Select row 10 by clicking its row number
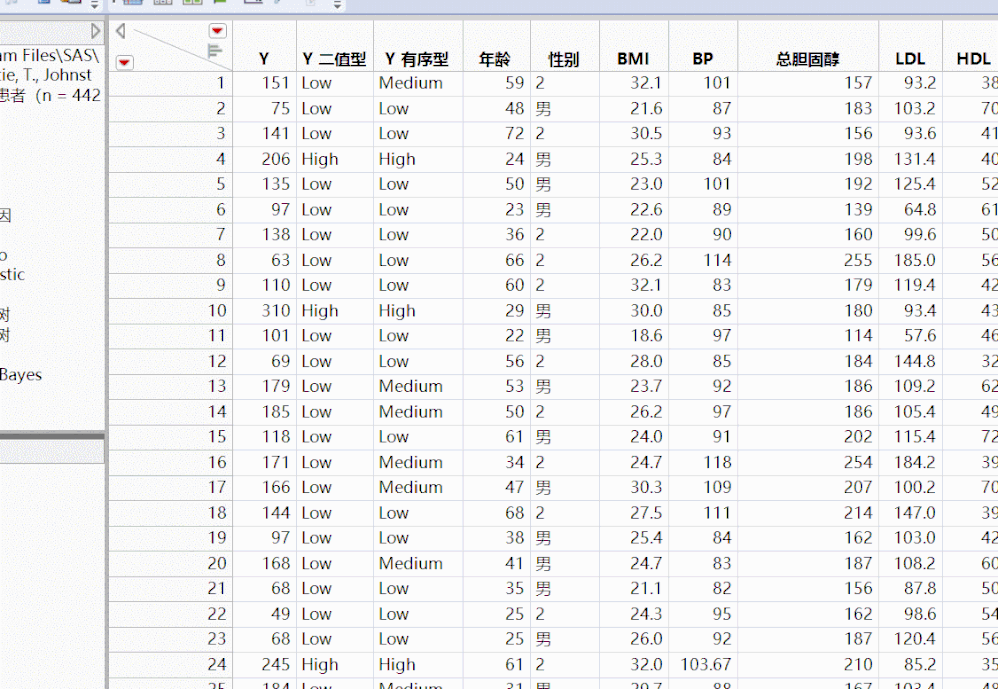Viewport: 998px width, 689px height. point(215,310)
